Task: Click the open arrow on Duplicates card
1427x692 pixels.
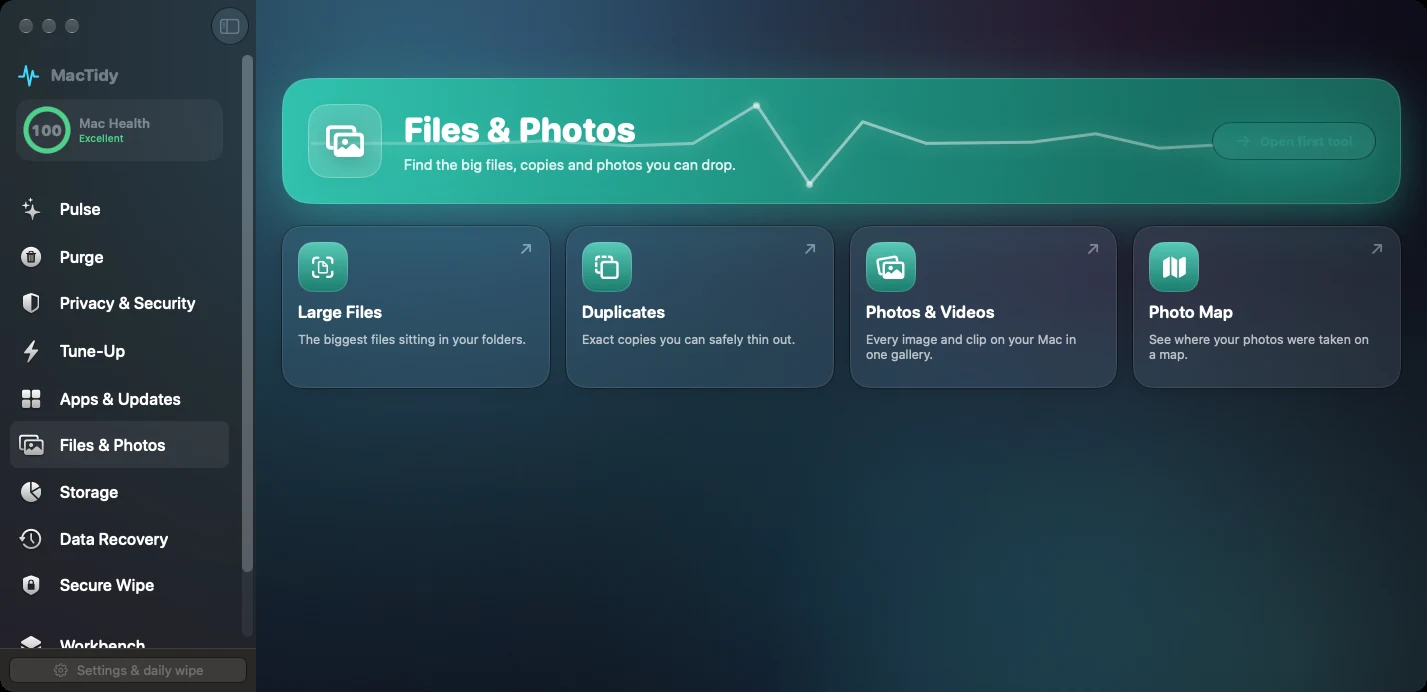Action: 810,249
